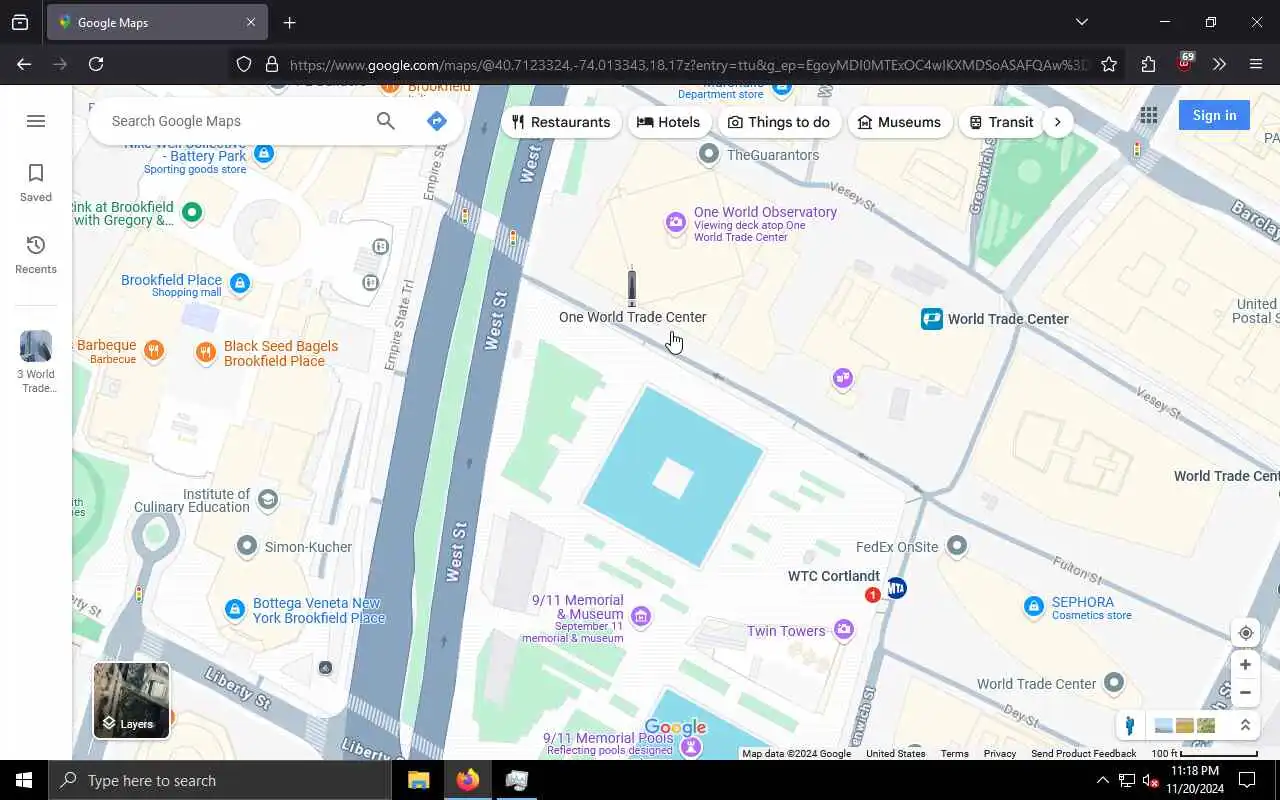Zoom in with the plus button
The height and width of the screenshot is (800, 1280).
point(1245,664)
